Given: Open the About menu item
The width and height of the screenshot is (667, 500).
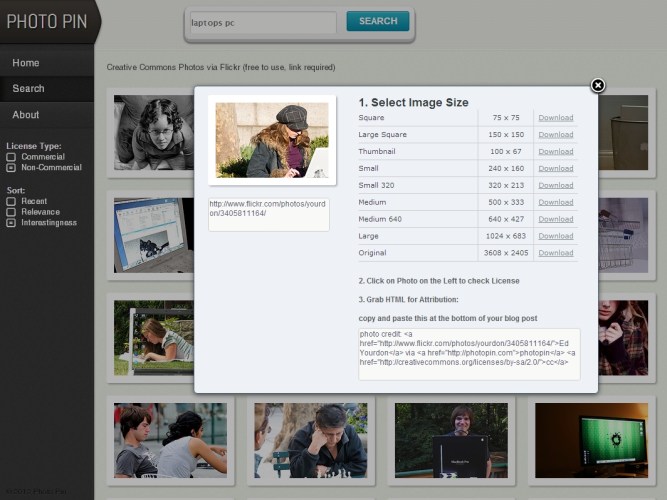Looking at the screenshot, I should 26,115.
